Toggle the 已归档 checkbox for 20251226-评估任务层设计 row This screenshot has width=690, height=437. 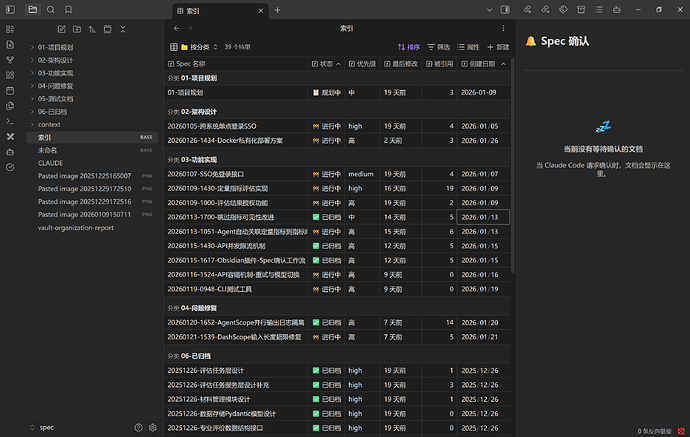click(x=316, y=371)
